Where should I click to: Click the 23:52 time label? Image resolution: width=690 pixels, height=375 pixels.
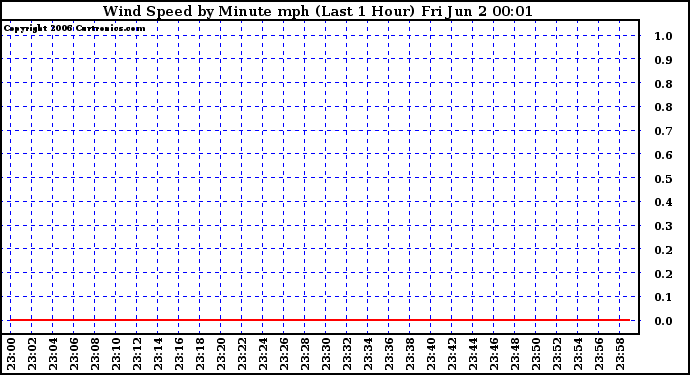pos(557,354)
